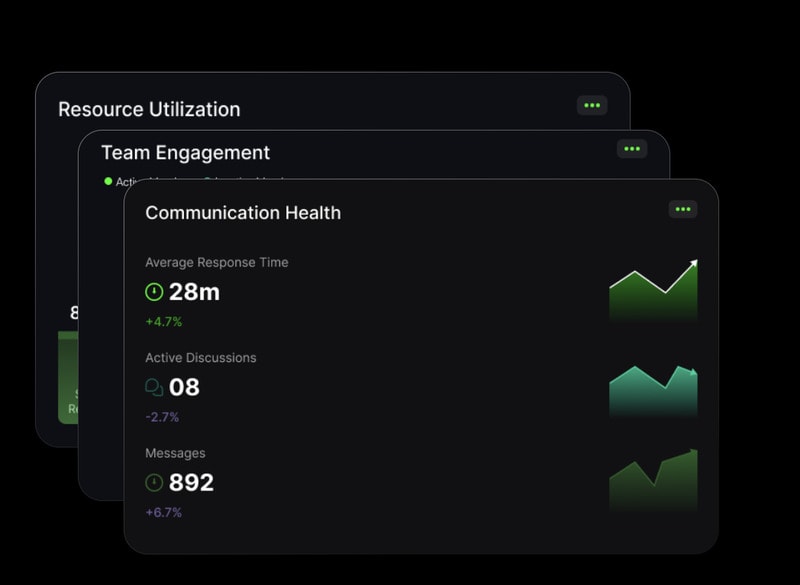Bring the Team Engagement card forward
This screenshot has height=585, width=800.
pos(185,153)
